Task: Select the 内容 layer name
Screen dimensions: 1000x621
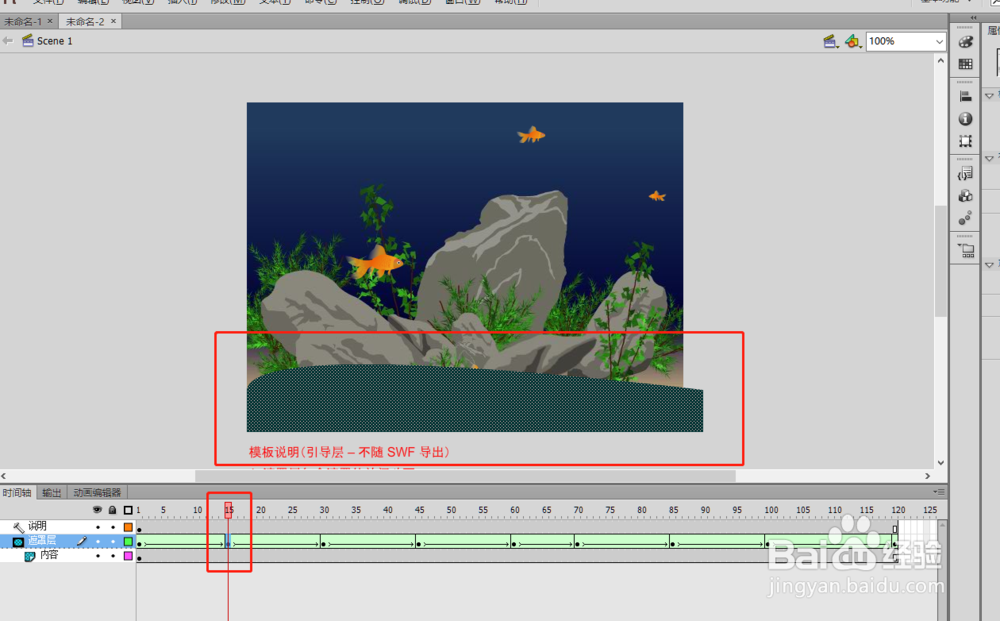Action: click(49, 555)
